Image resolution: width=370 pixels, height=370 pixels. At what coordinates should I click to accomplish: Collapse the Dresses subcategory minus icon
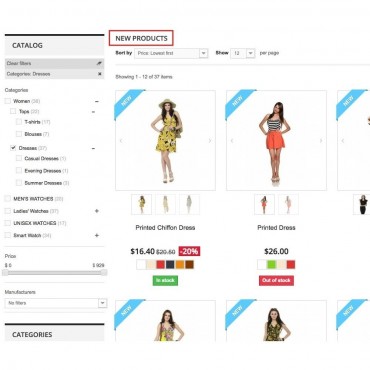(x=93, y=148)
